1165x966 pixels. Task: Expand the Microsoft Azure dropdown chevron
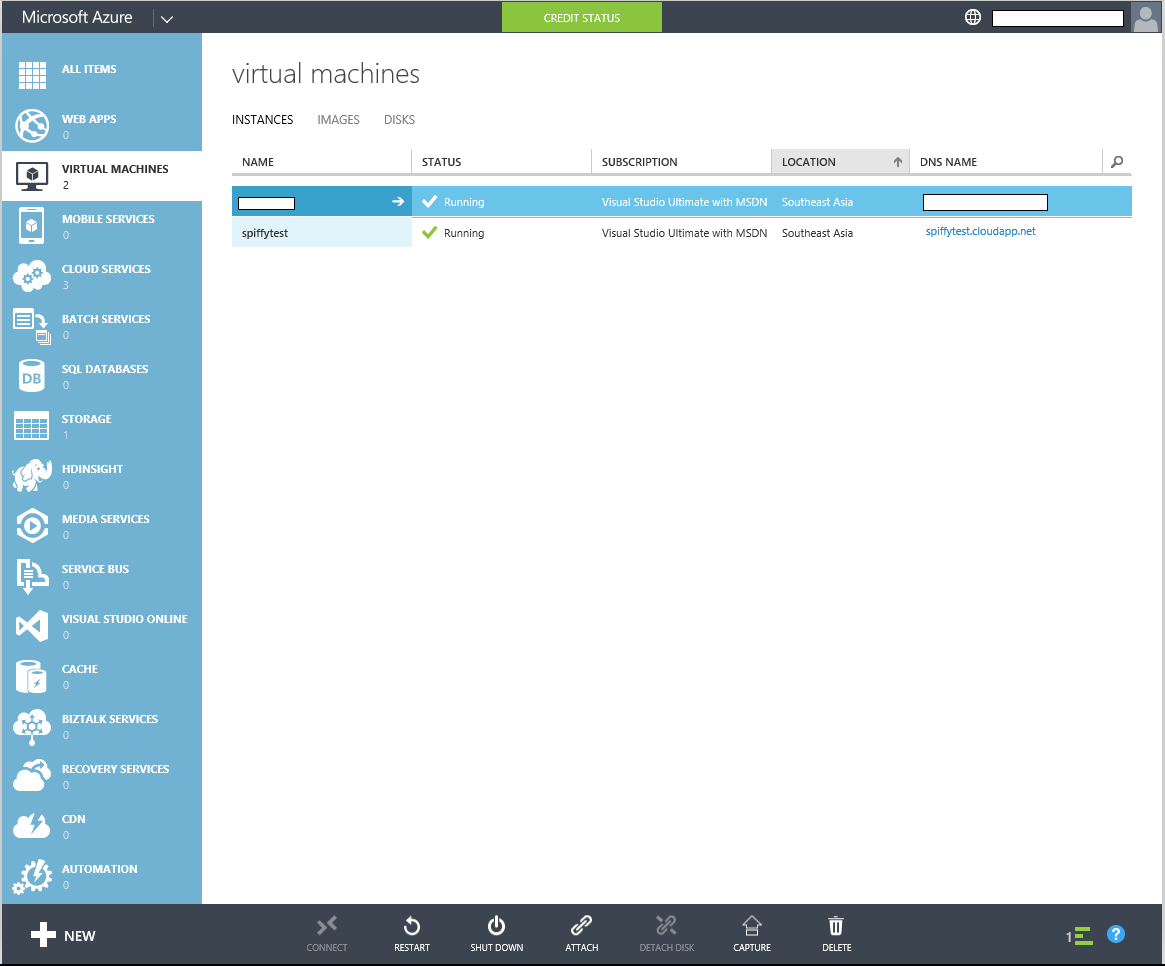click(167, 19)
